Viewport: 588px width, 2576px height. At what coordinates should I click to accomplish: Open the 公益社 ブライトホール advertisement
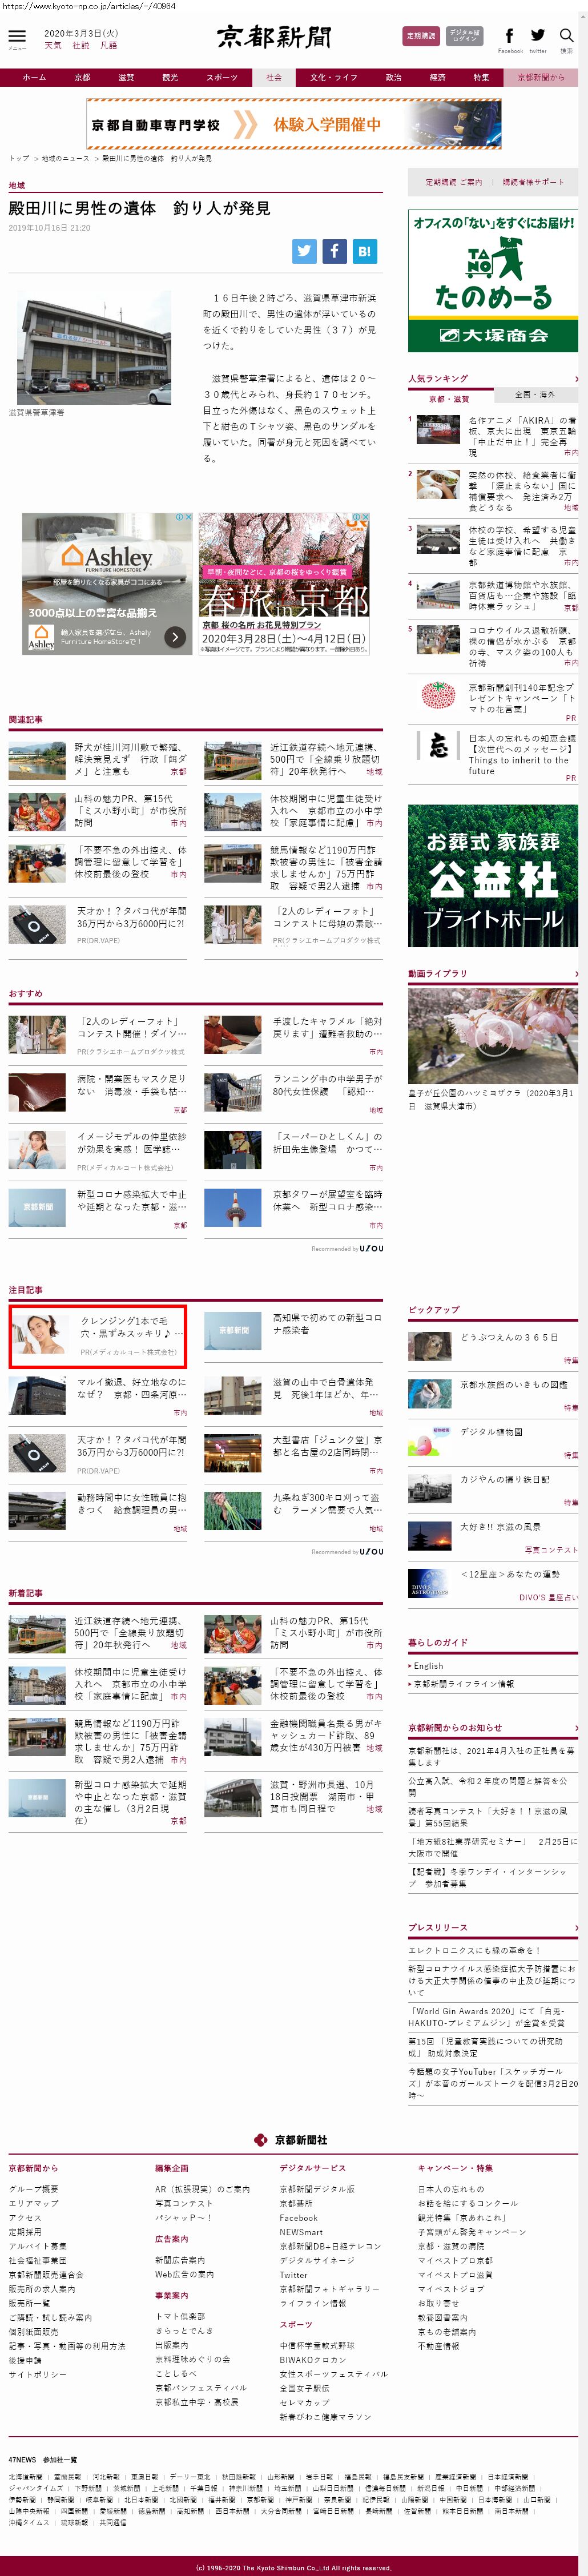click(493, 875)
